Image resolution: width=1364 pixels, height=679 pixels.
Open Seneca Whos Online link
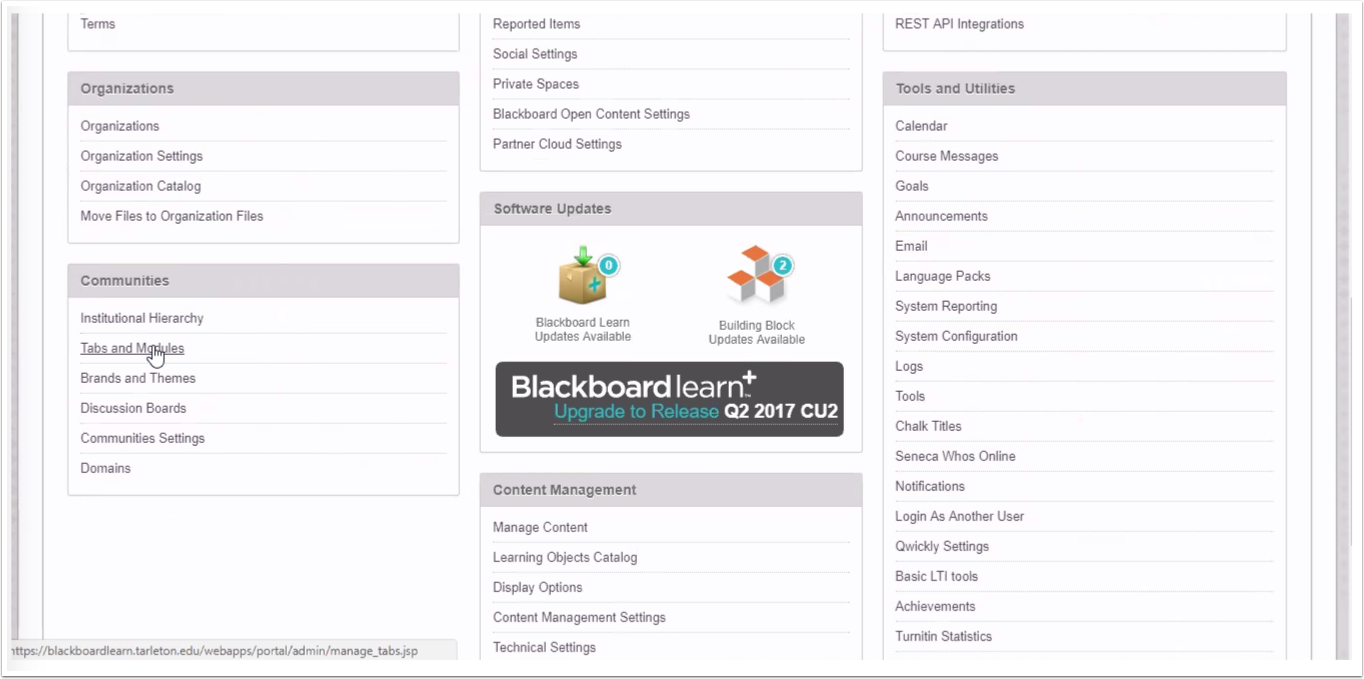pos(955,456)
